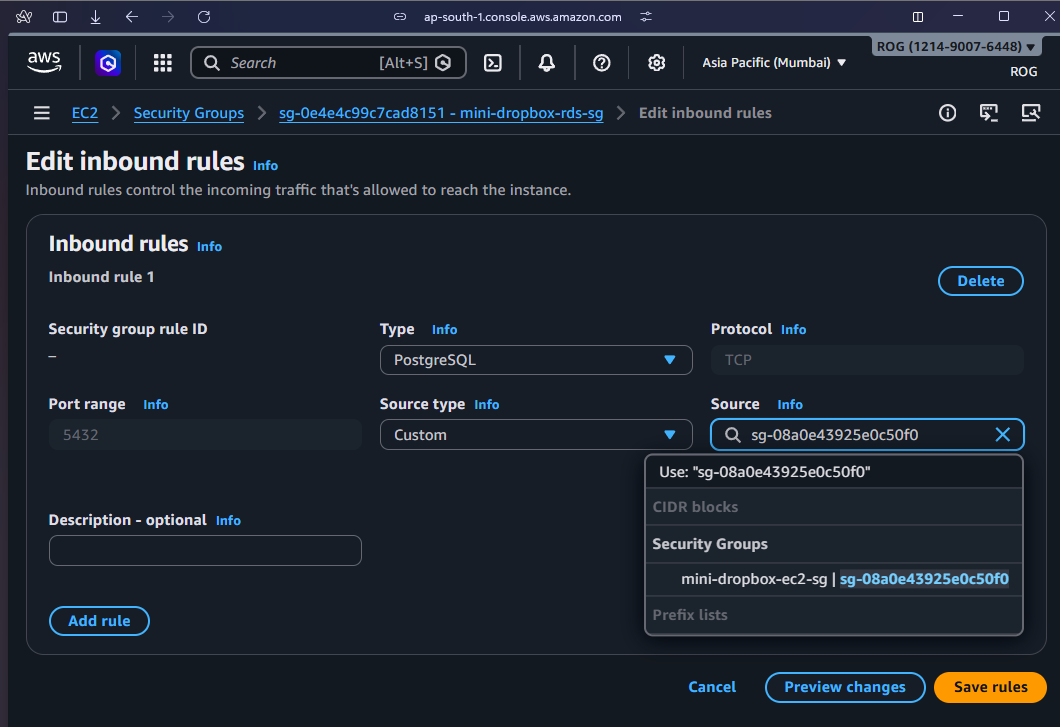Clear the Source search field with X
This screenshot has width=1060, height=727.
pyautogui.click(x=1003, y=435)
